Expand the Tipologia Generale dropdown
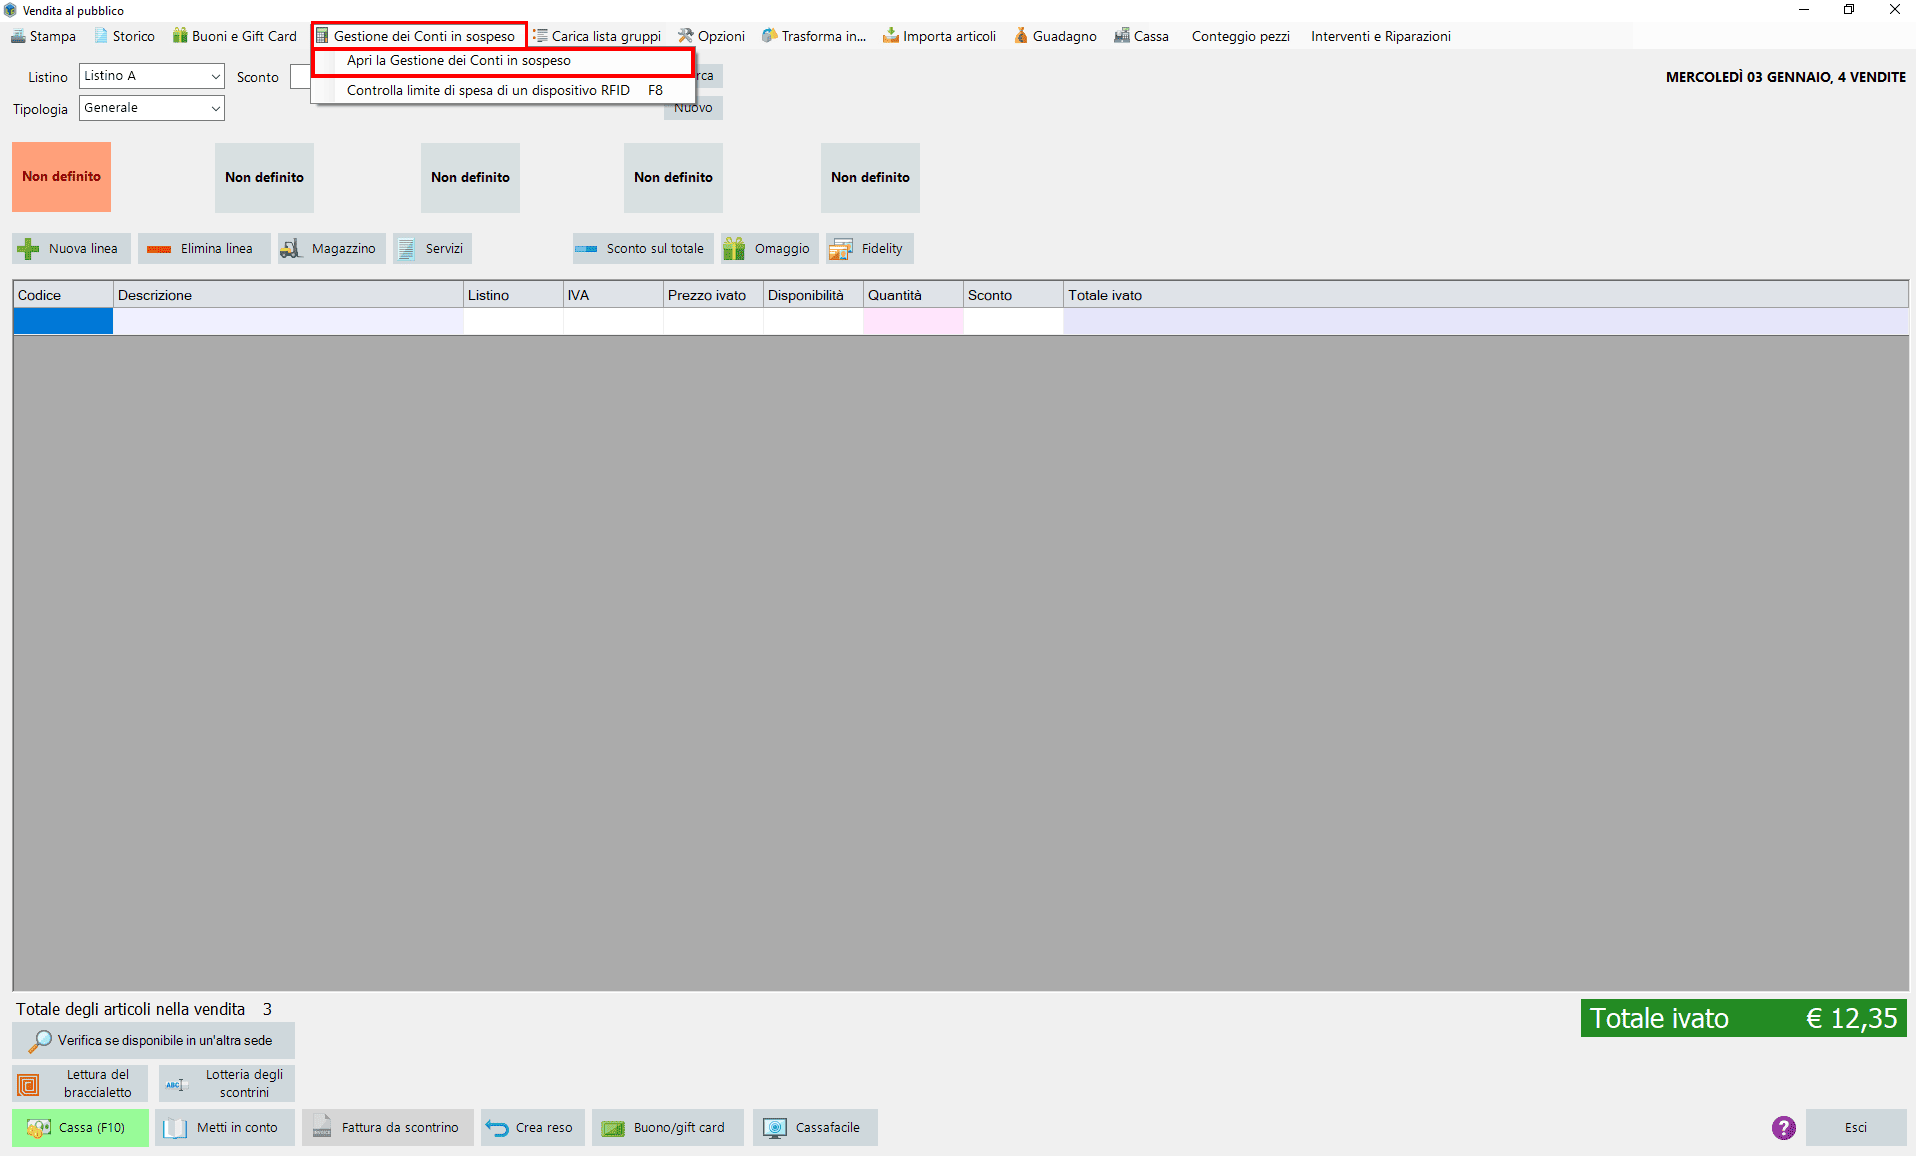This screenshot has height=1156, width=1916. click(215, 108)
